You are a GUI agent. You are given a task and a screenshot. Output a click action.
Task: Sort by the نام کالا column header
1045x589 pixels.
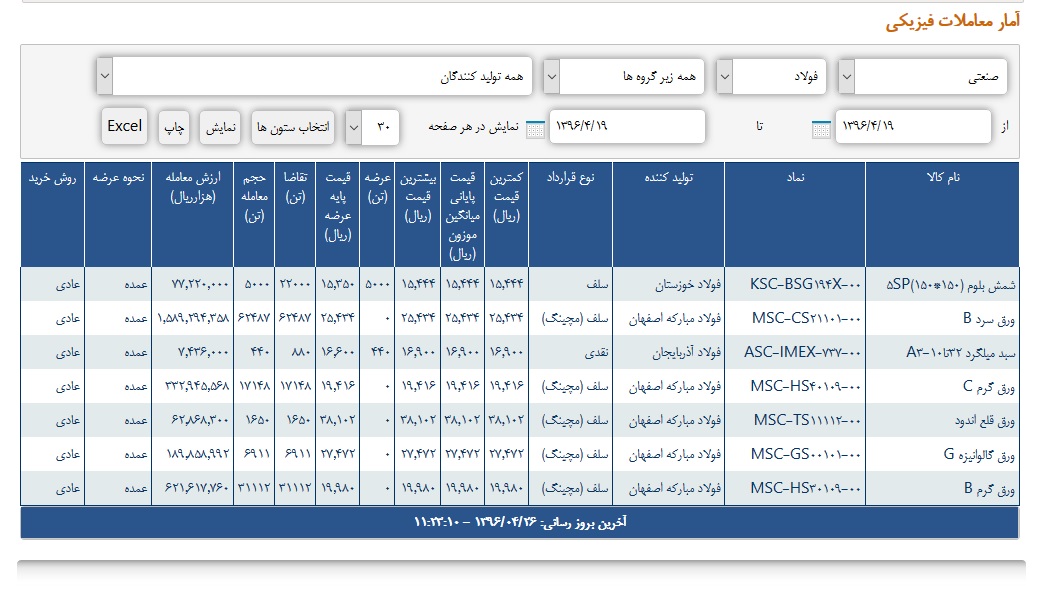(942, 177)
